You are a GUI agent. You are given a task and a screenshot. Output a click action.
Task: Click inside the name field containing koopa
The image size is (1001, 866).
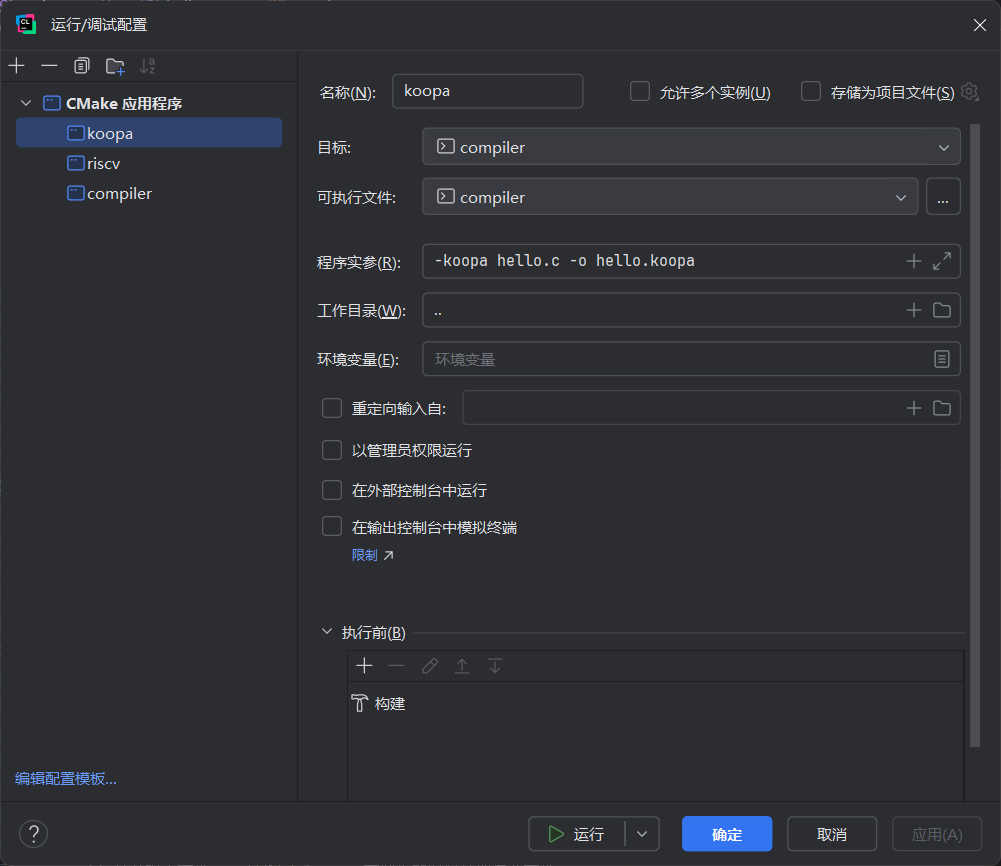coord(487,91)
